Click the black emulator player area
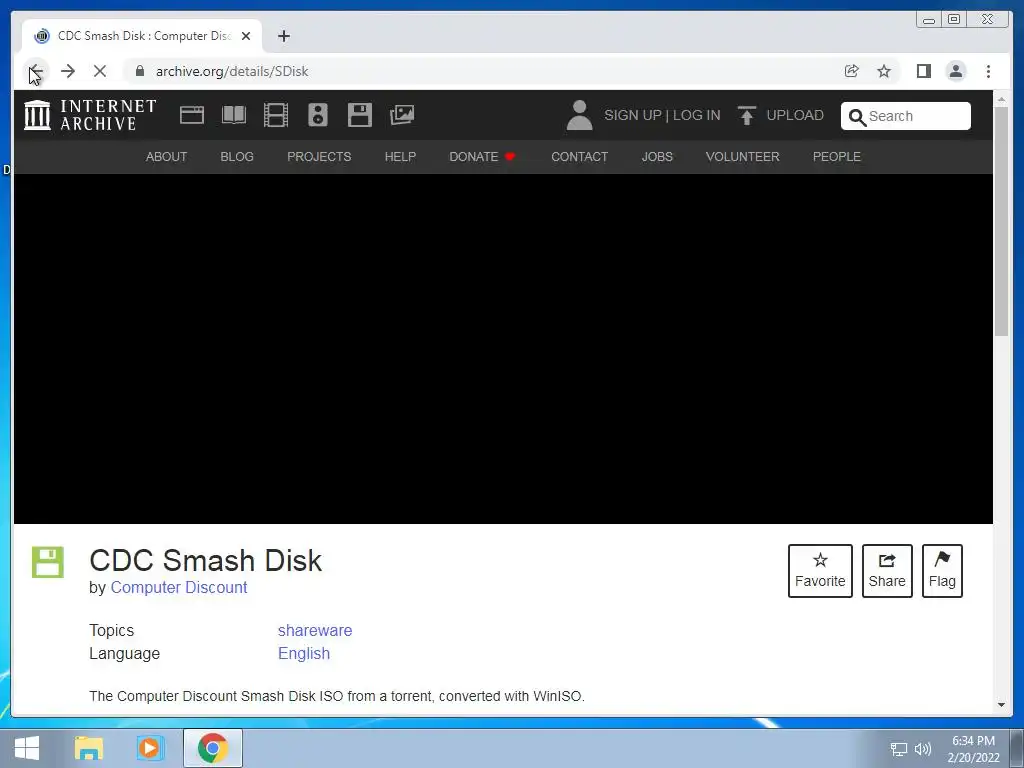This screenshot has height=768, width=1024. click(x=503, y=349)
